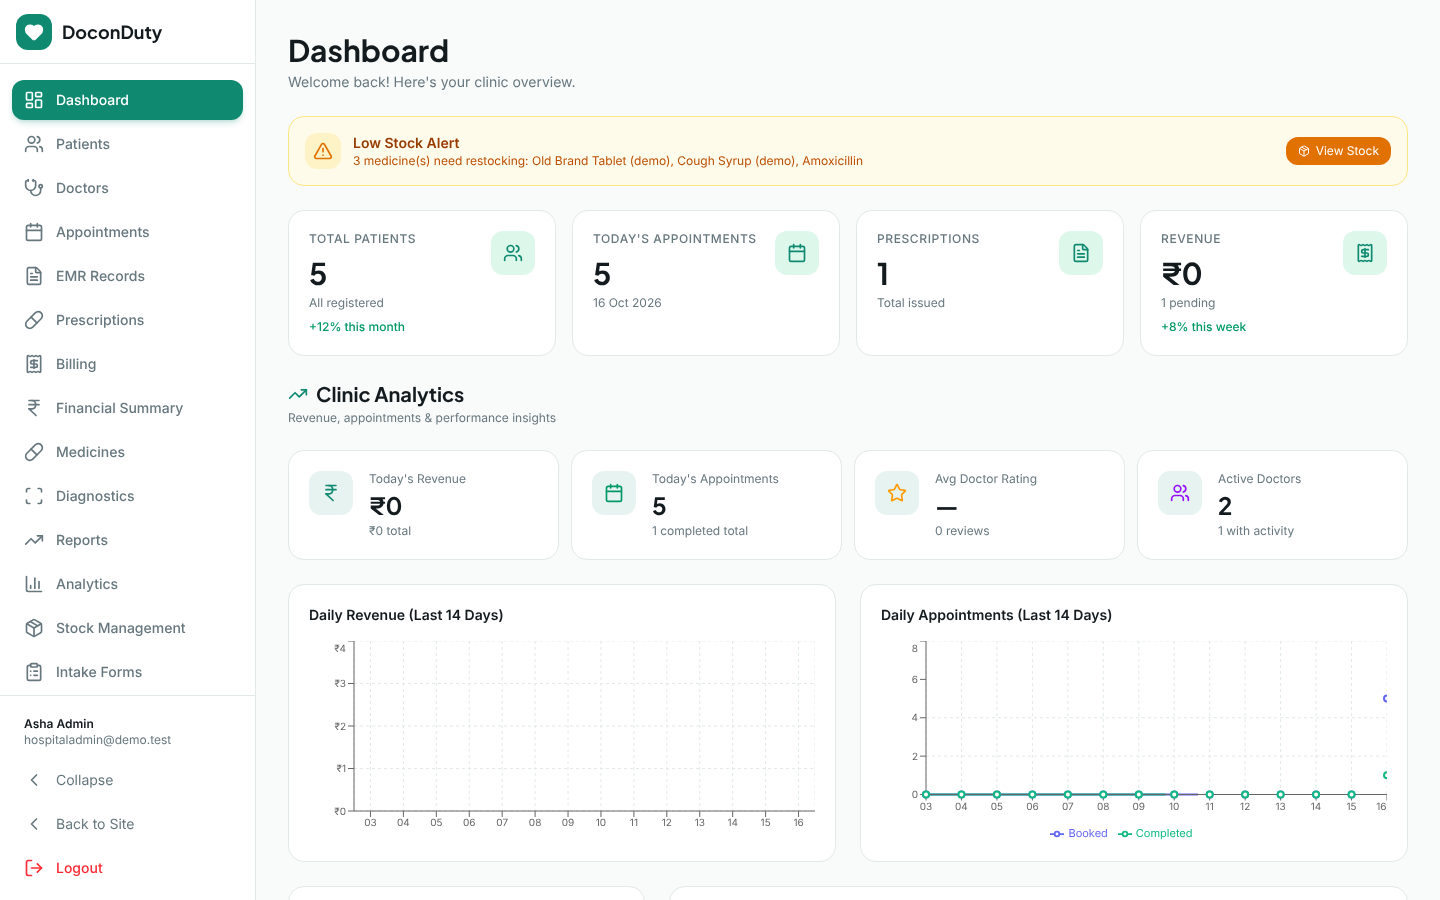Click the 'Daily Revenue (Last 14 Days)' heading
This screenshot has width=1440, height=900.
(406, 615)
